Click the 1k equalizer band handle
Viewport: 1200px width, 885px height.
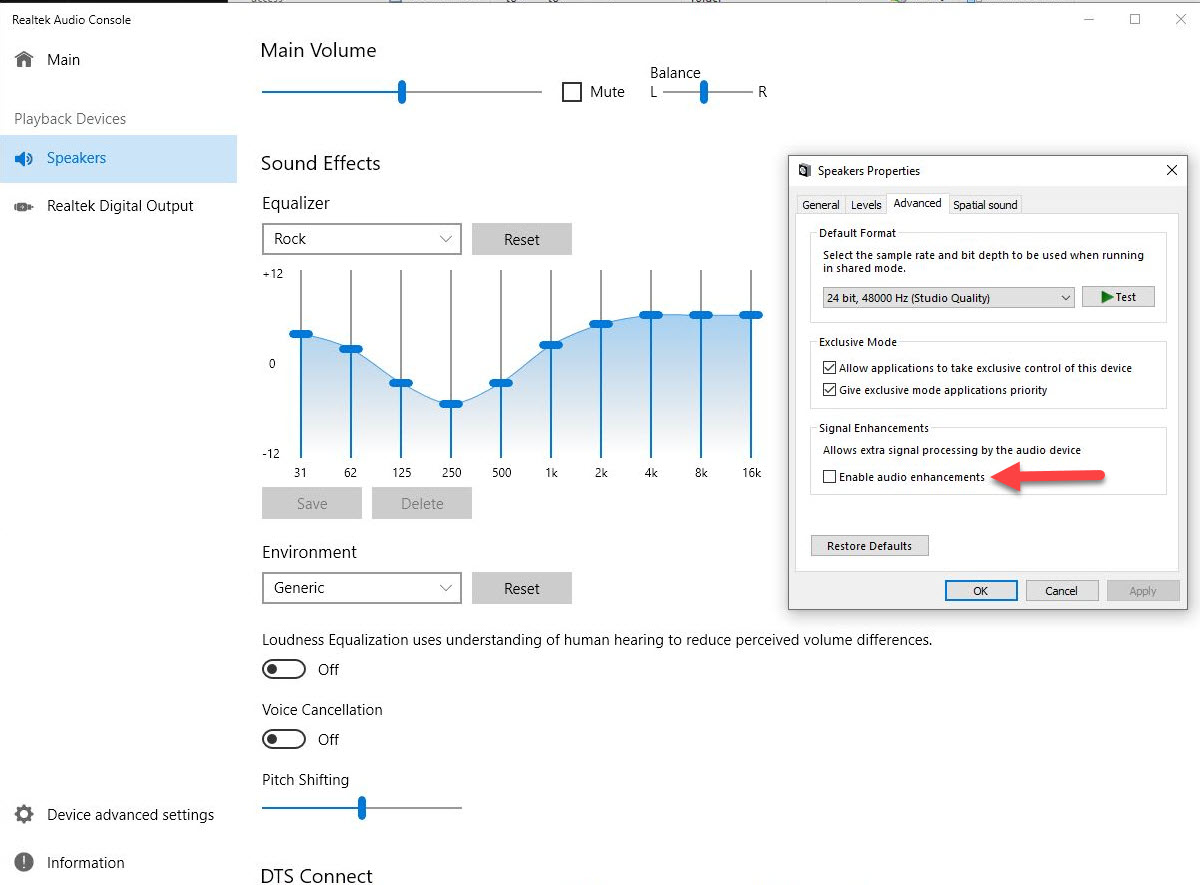point(551,343)
